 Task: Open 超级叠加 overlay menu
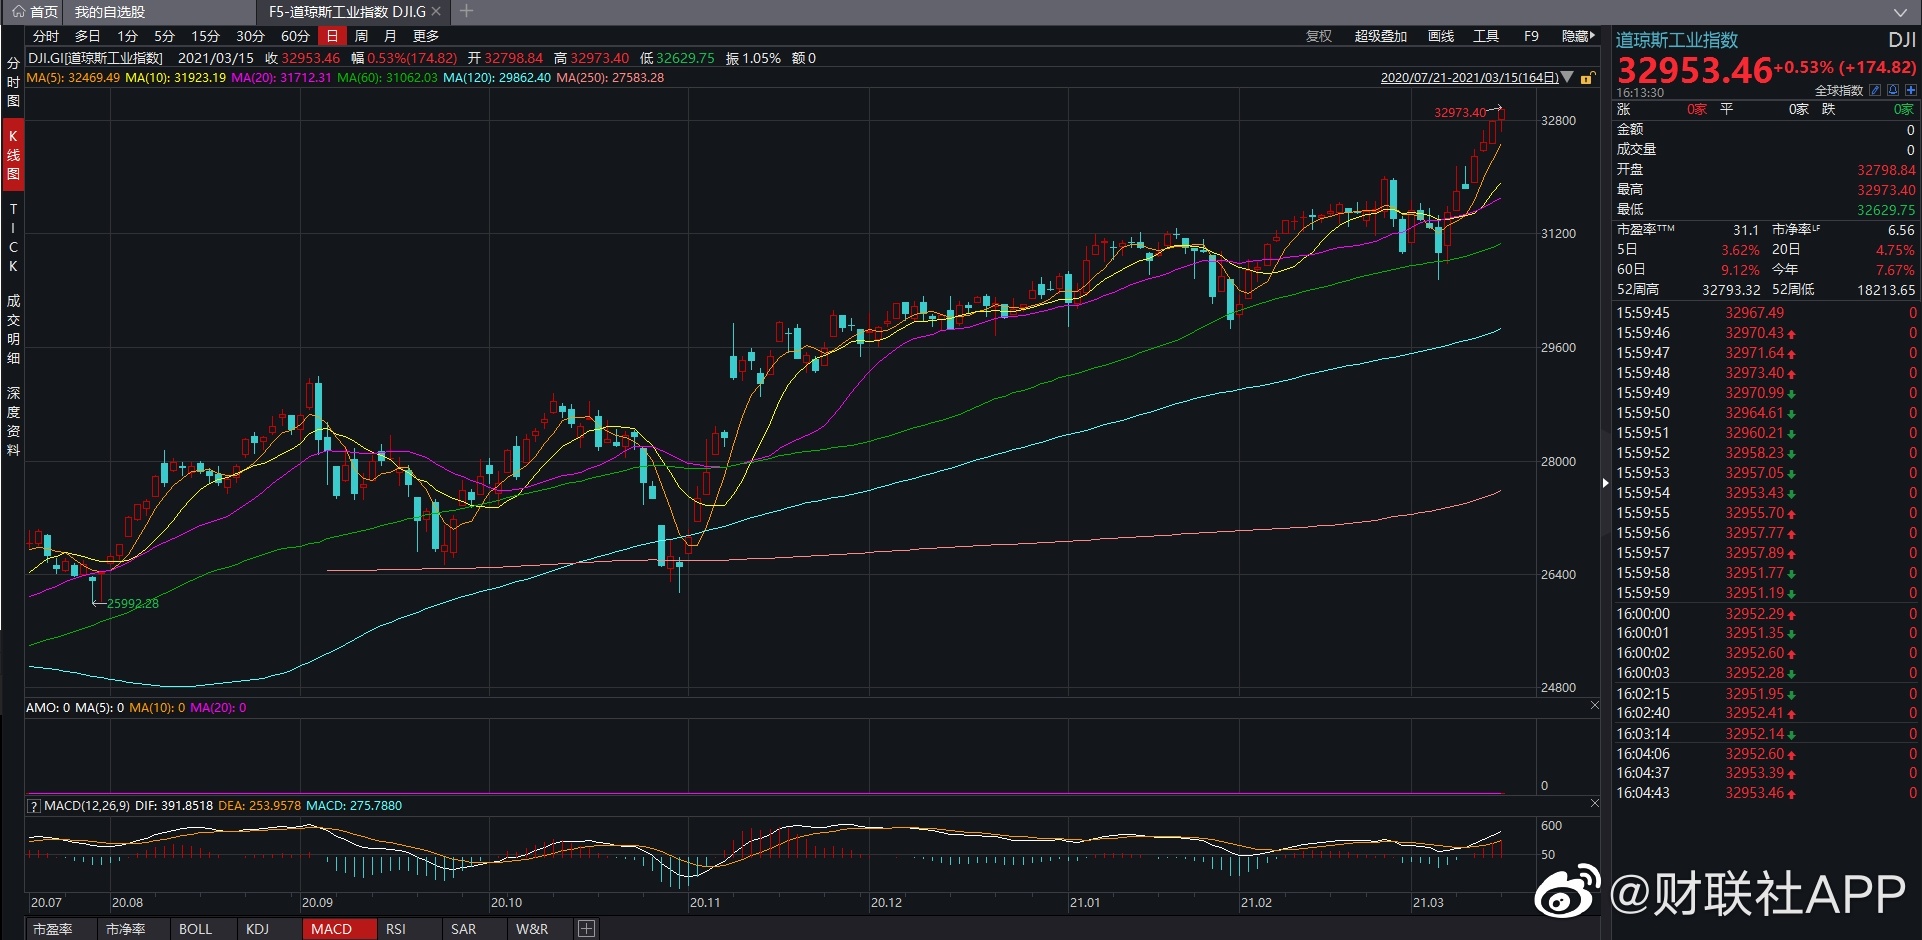point(1381,36)
